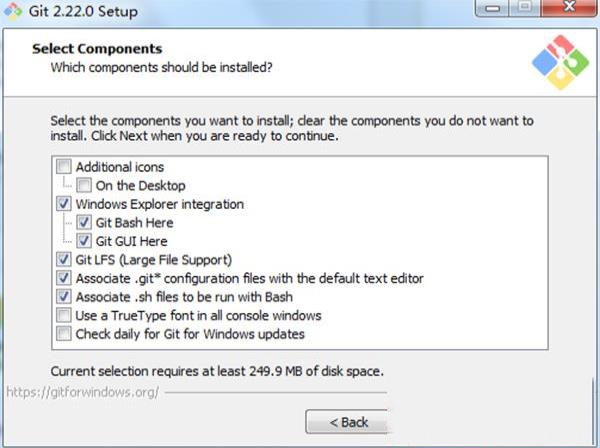Select the Git Bash Here label text
The width and height of the screenshot is (600, 448).
pyautogui.click(x=133, y=223)
